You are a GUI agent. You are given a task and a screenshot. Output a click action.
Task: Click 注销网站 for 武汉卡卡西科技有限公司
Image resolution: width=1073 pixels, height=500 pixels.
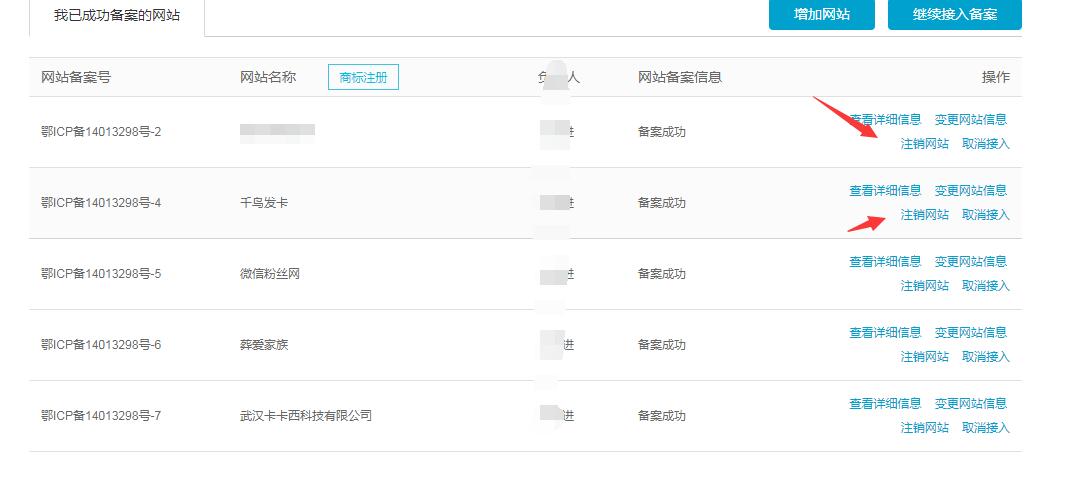tap(925, 428)
